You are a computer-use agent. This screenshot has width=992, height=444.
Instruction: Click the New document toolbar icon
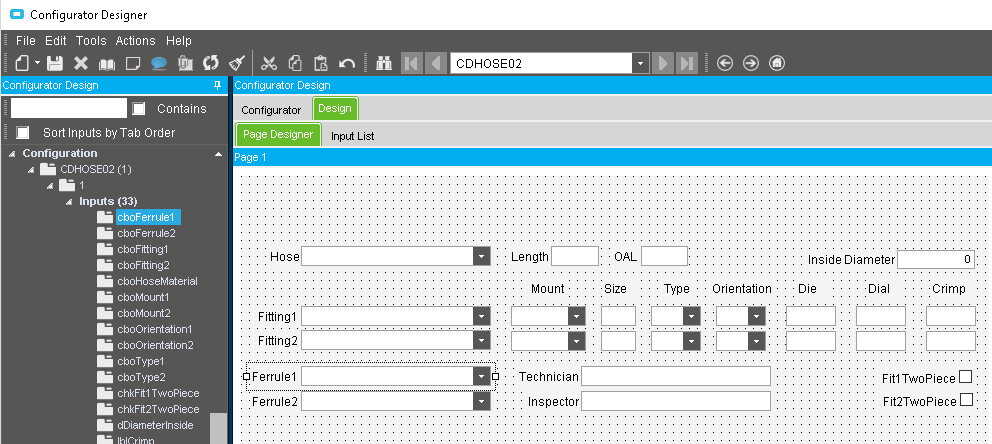[x=22, y=63]
